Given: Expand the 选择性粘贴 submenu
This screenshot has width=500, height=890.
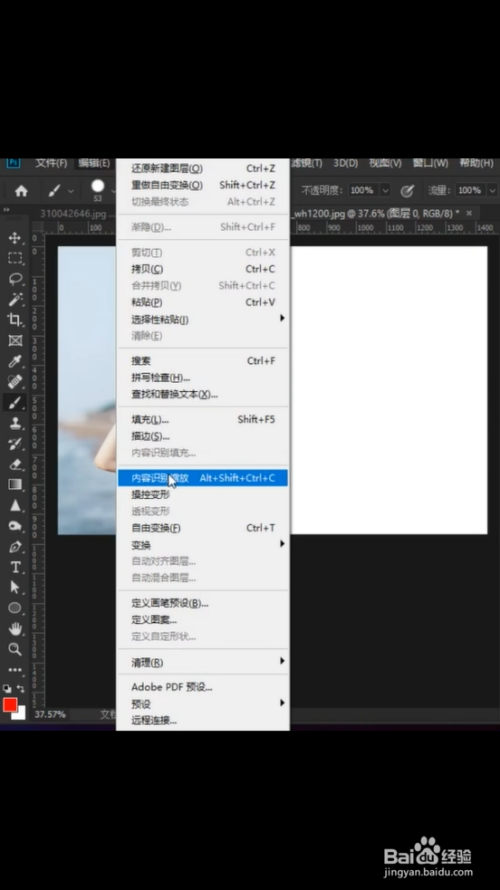Looking at the screenshot, I should pos(282,318).
